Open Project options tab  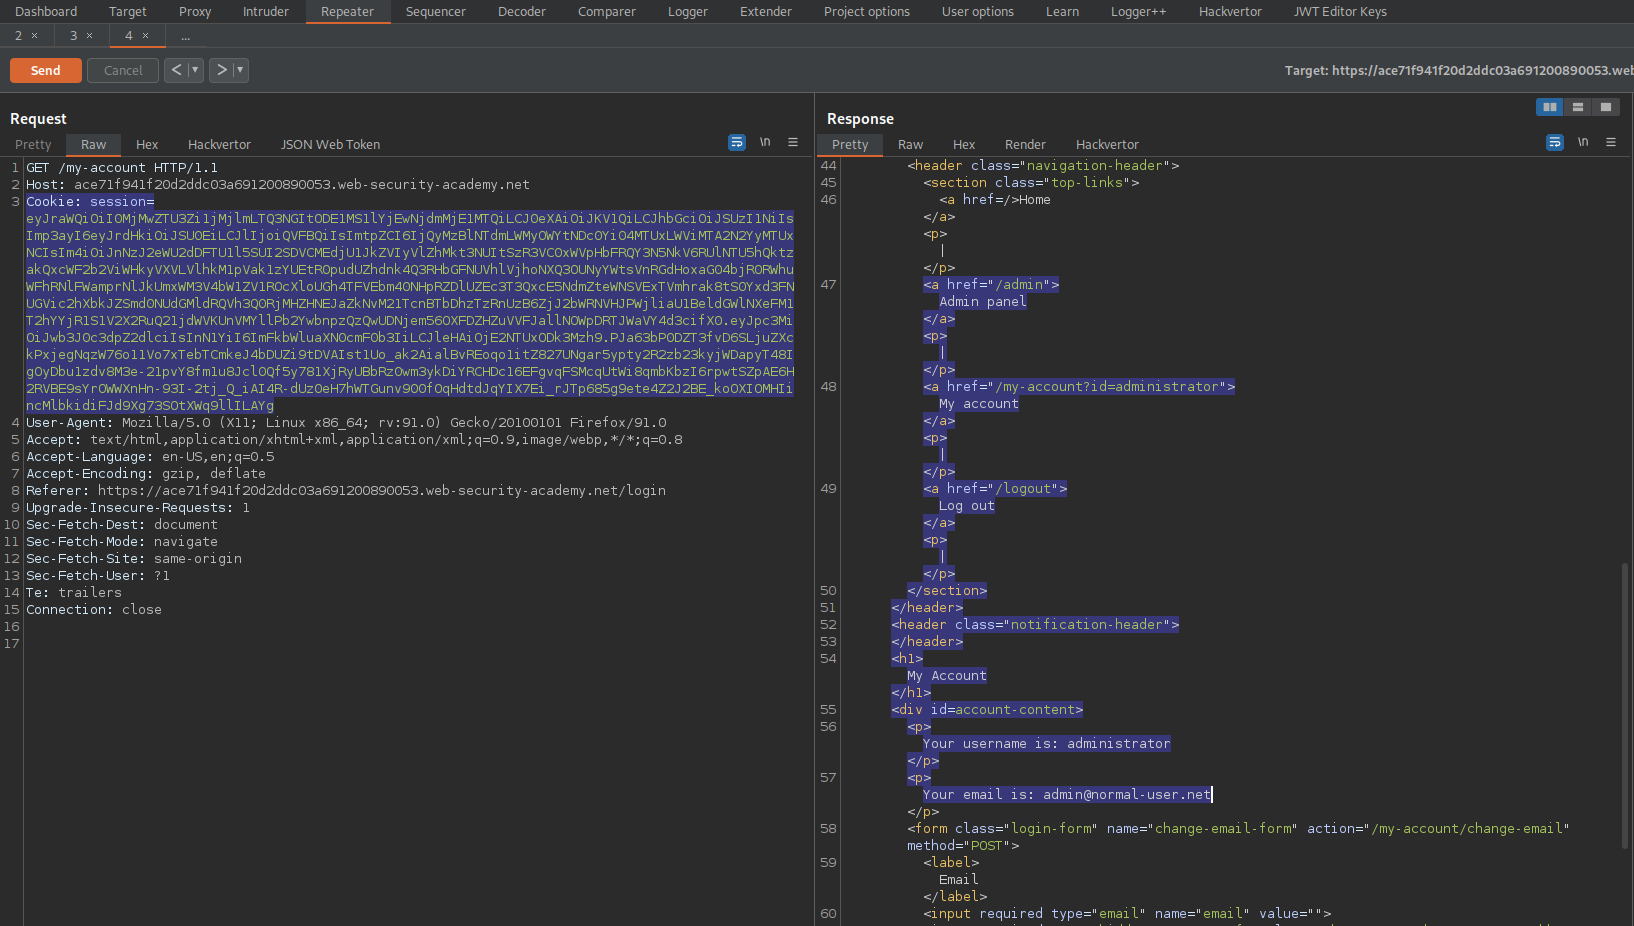point(867,12)
